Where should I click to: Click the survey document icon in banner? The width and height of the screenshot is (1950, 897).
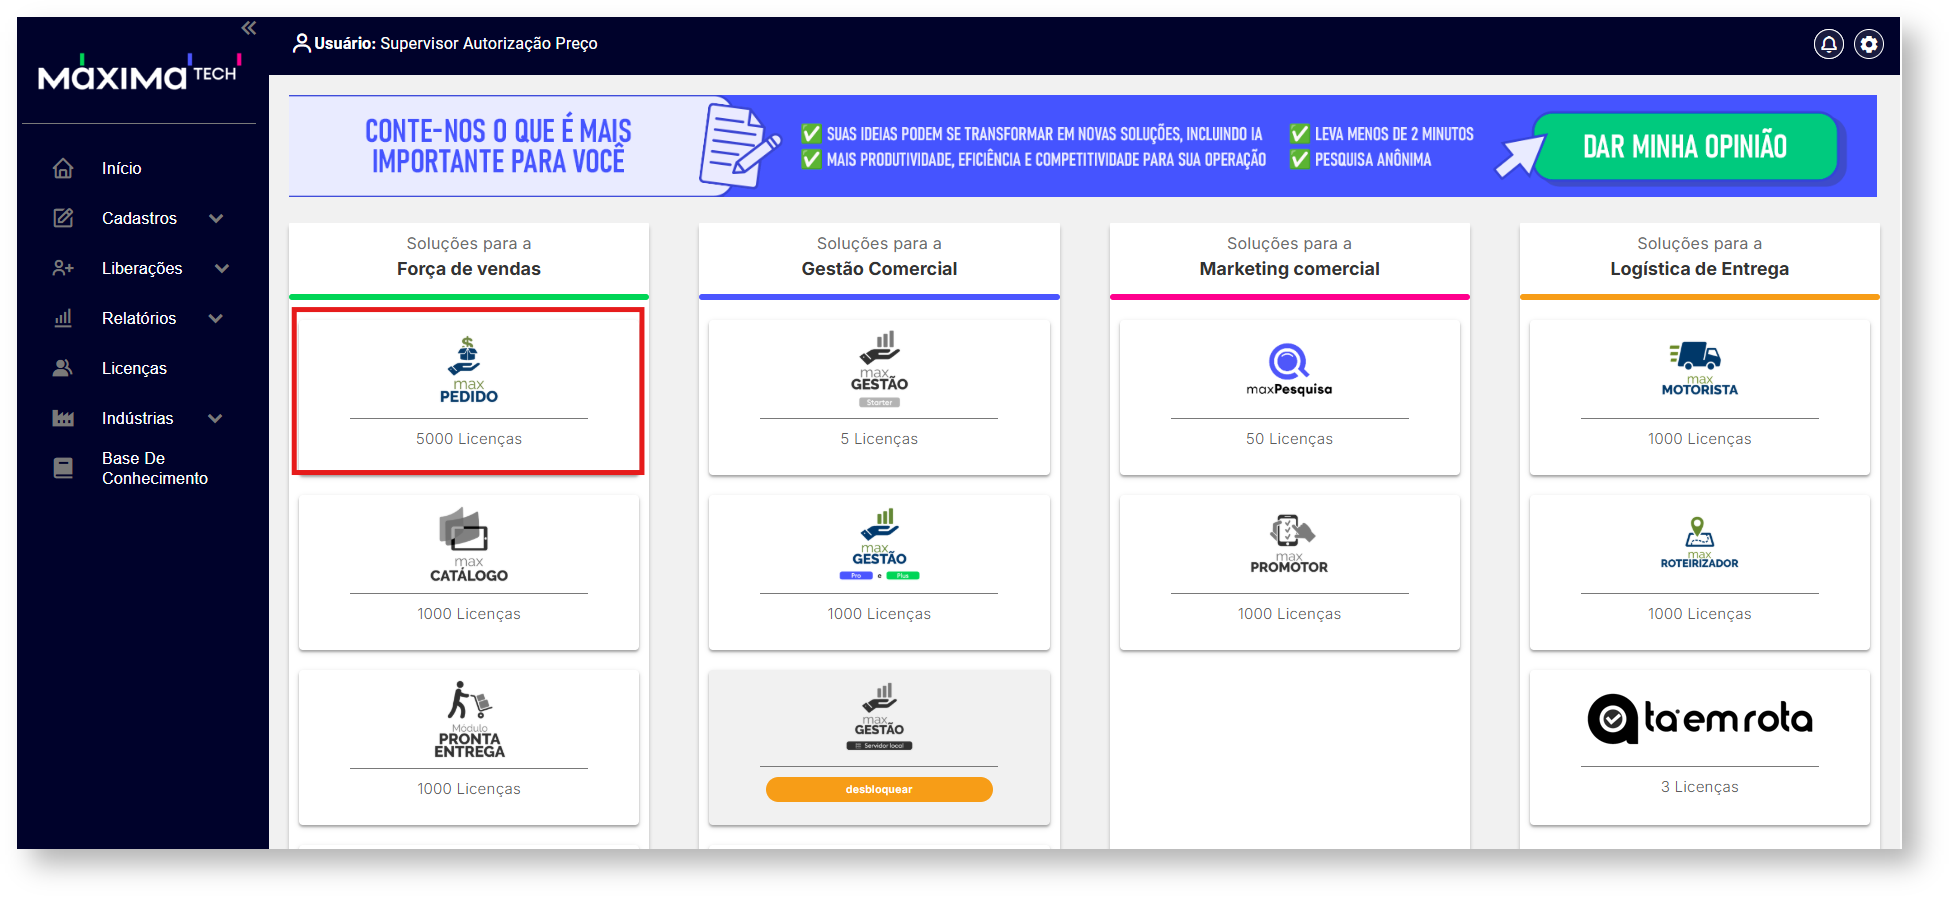[x=739, y=146]
